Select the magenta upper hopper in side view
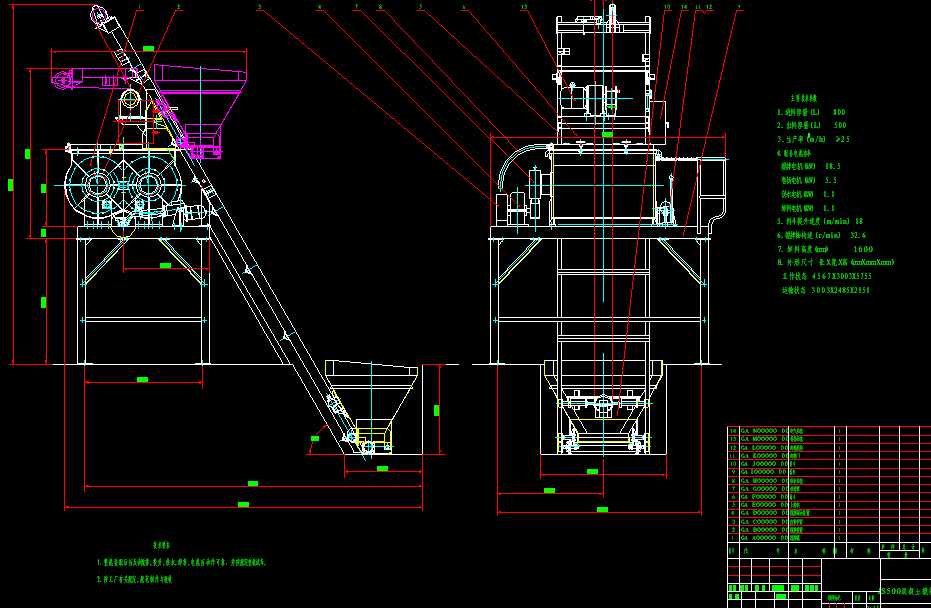This screenshot has height=608, width=931. coord(199,110)
